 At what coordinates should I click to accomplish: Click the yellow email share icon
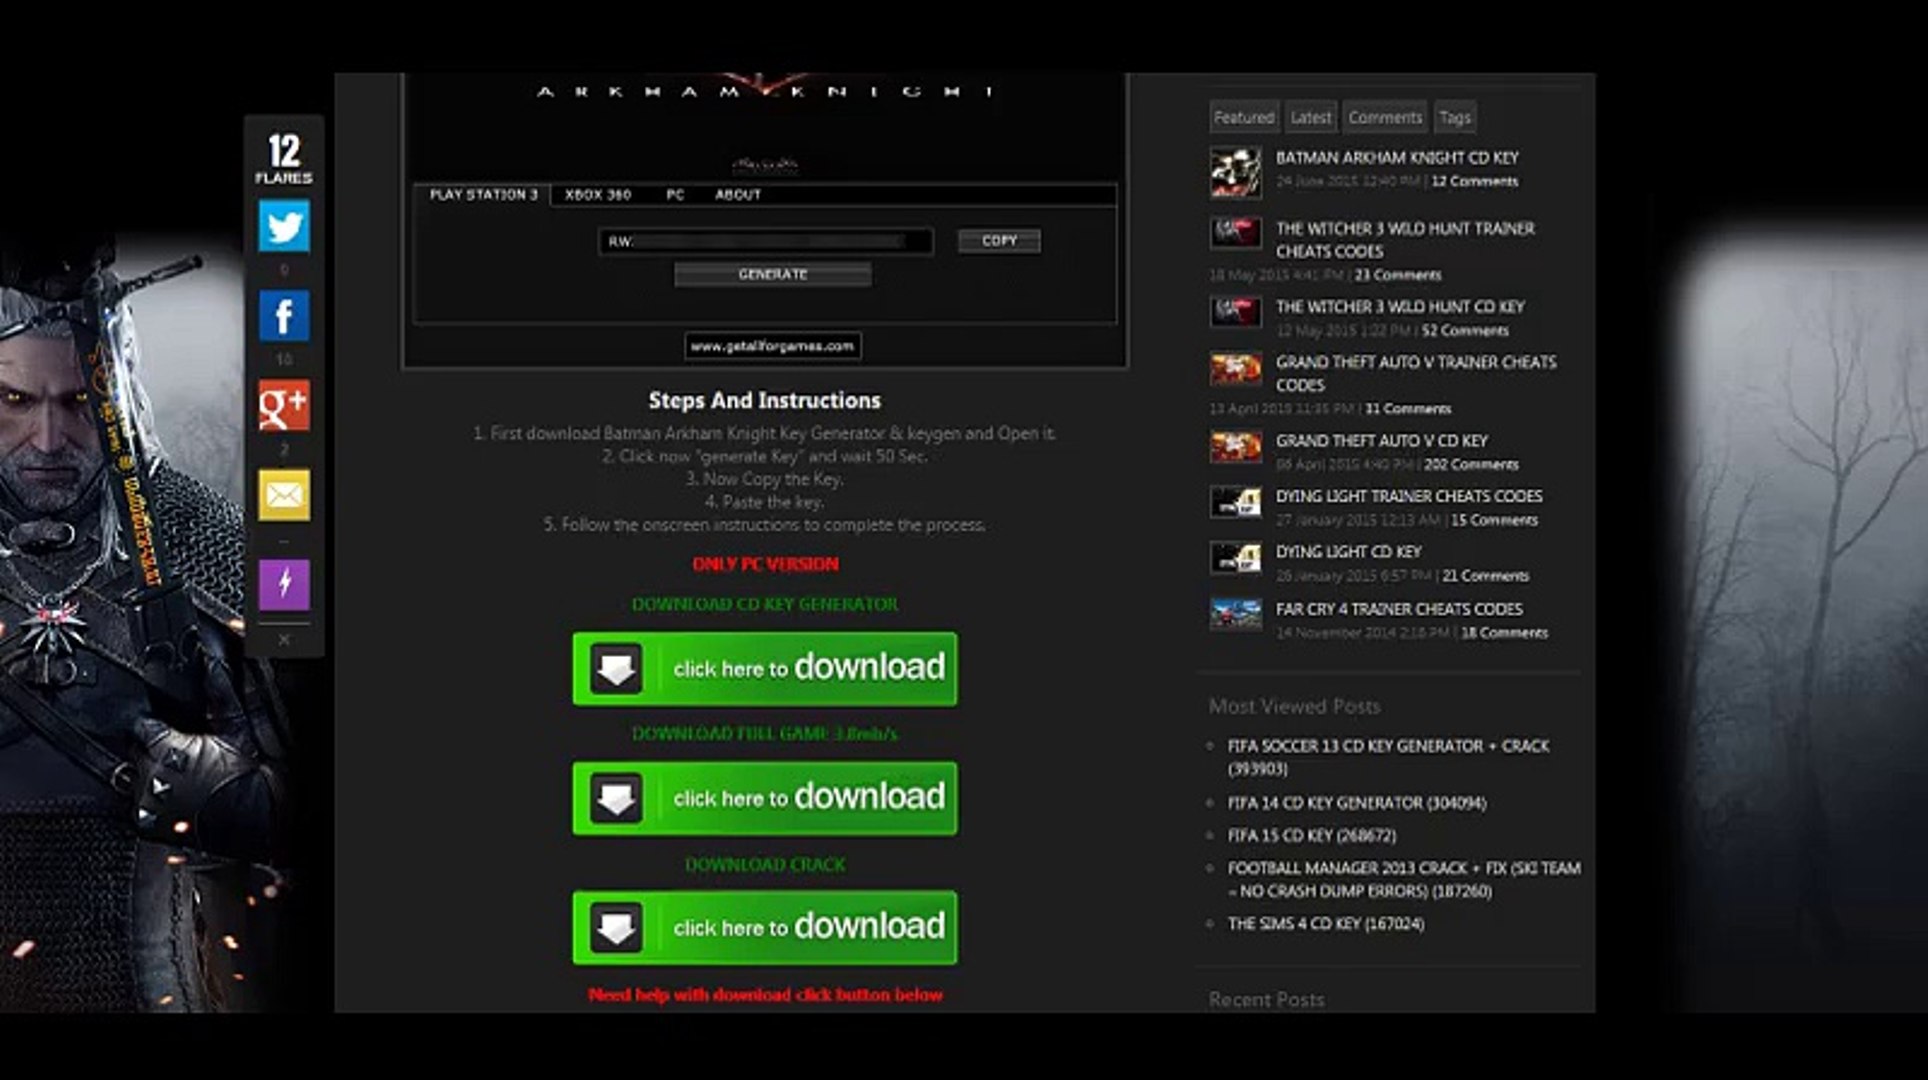[x=284, y=495]
